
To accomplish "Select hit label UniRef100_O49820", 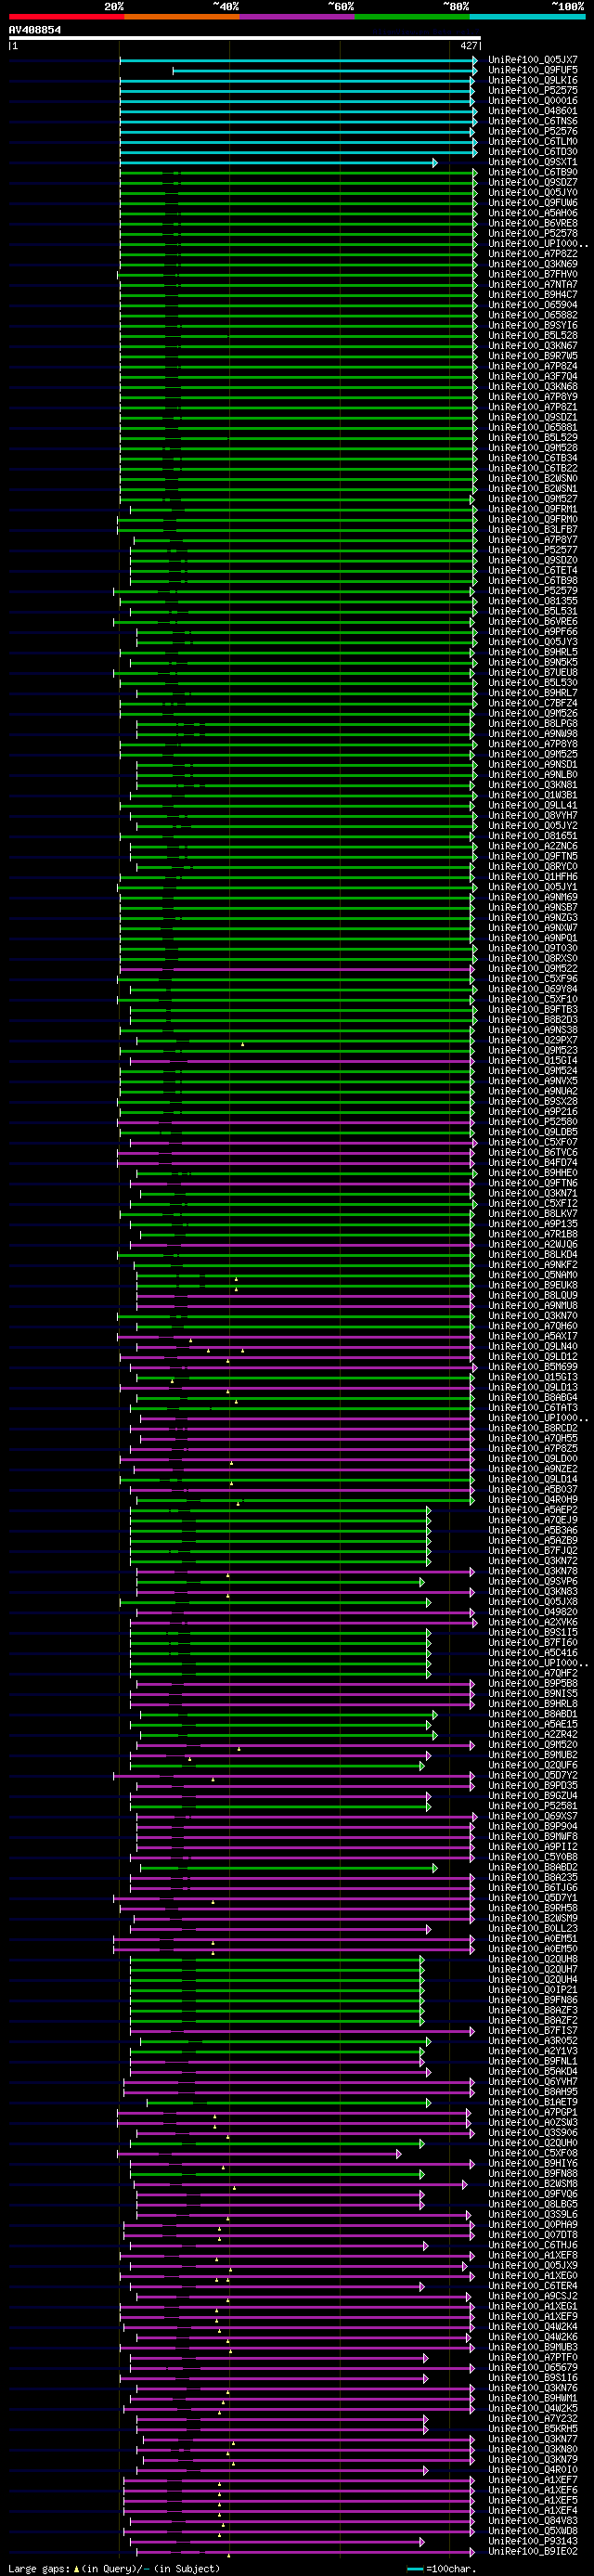I will (533, 1612).
